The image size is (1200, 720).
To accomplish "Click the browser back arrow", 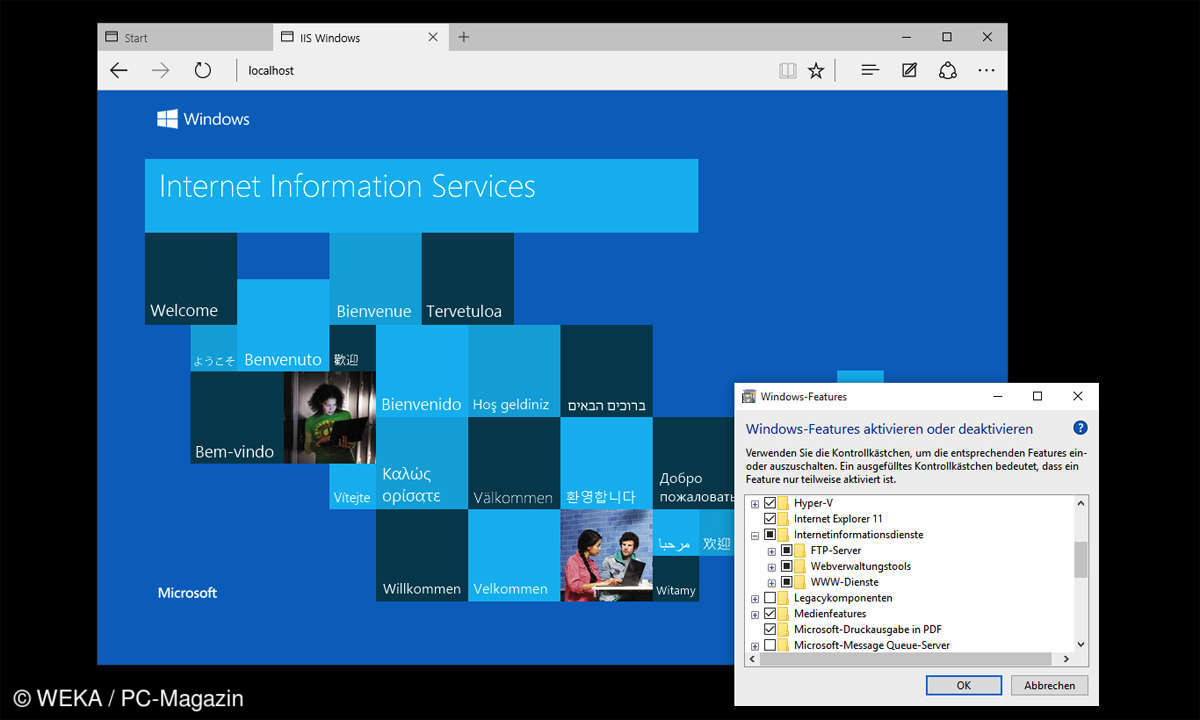I will (x=119, y=70).
